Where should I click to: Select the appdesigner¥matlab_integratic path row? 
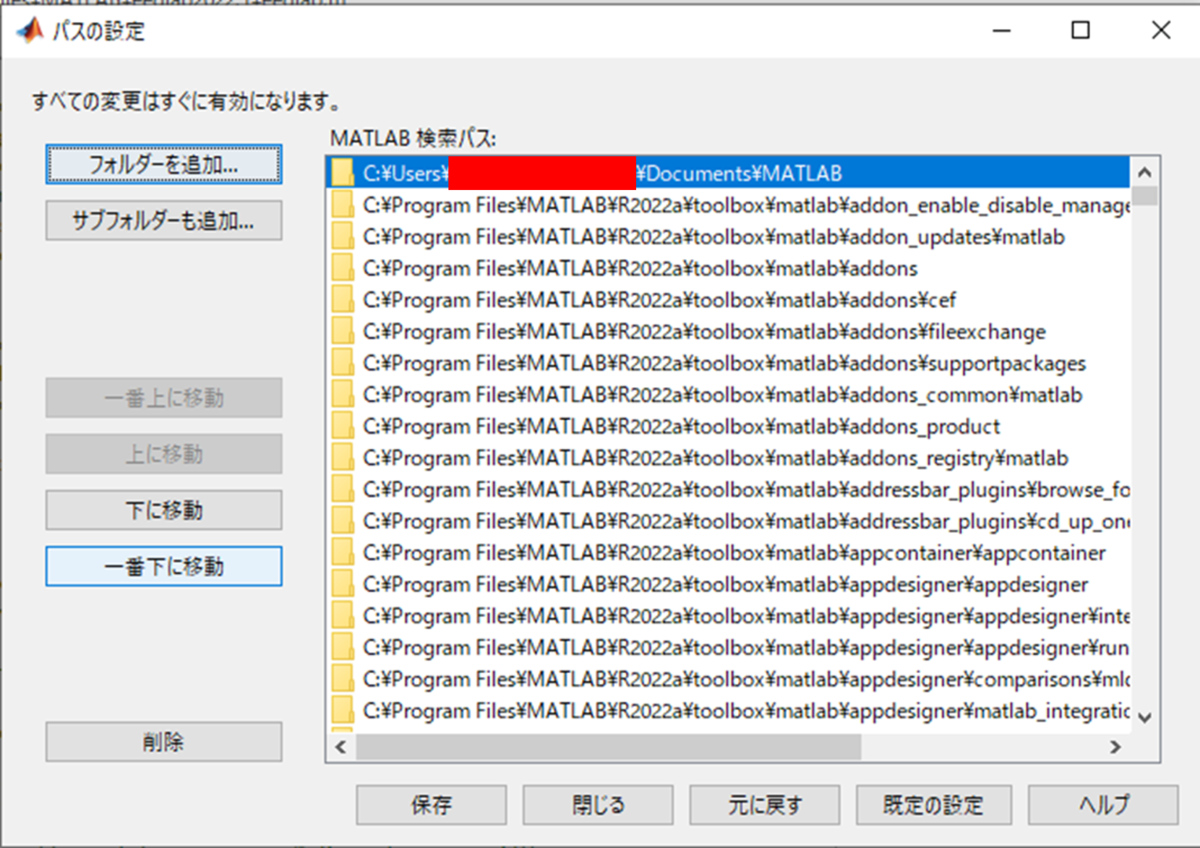coord(730,711)
